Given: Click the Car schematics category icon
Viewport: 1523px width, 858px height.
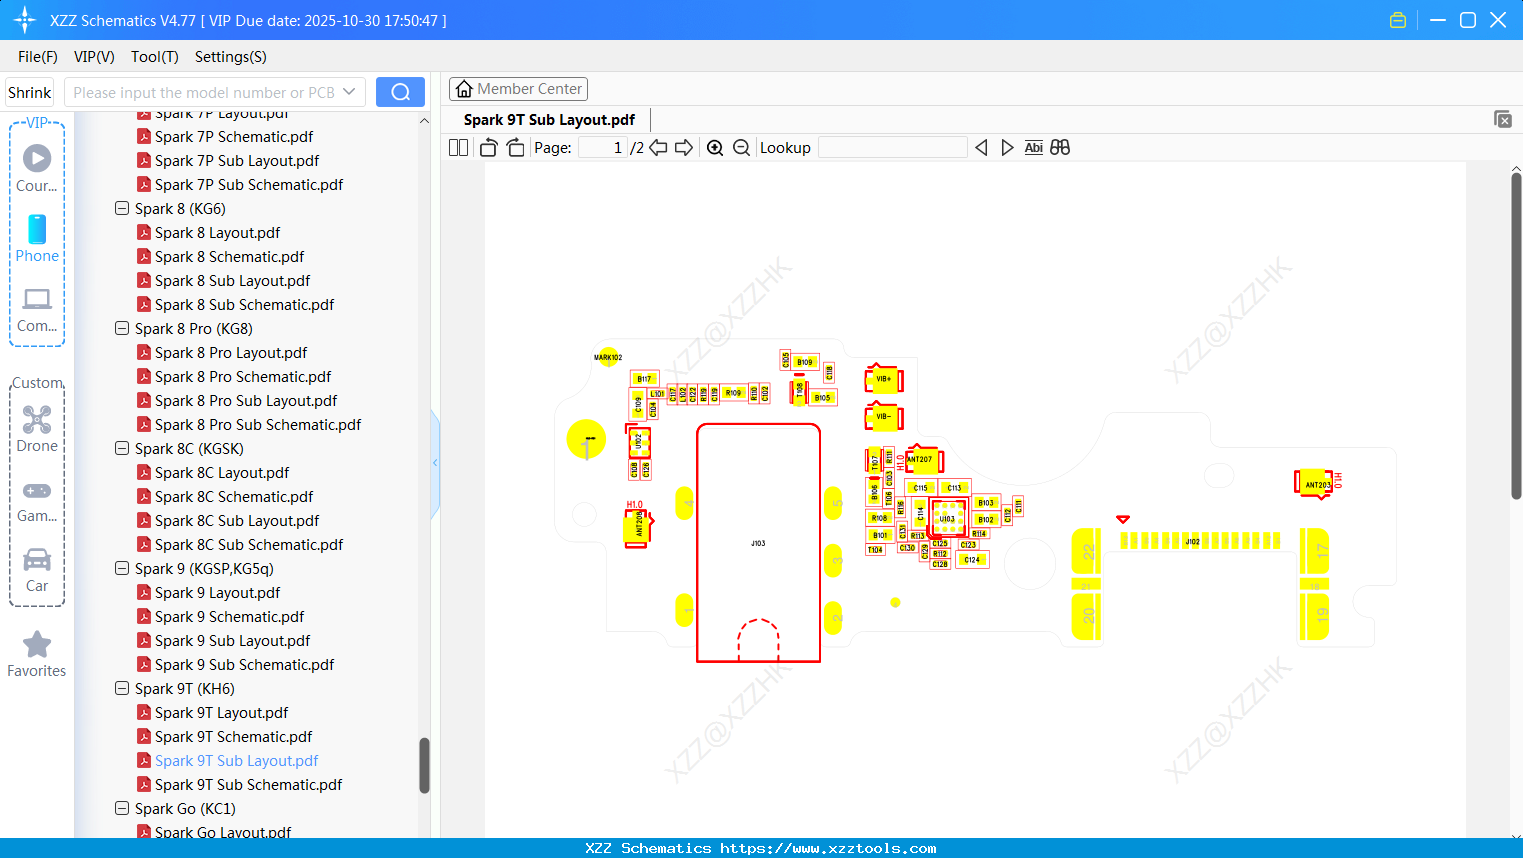Looking at the screenshot, I should (x=36, y=561).
